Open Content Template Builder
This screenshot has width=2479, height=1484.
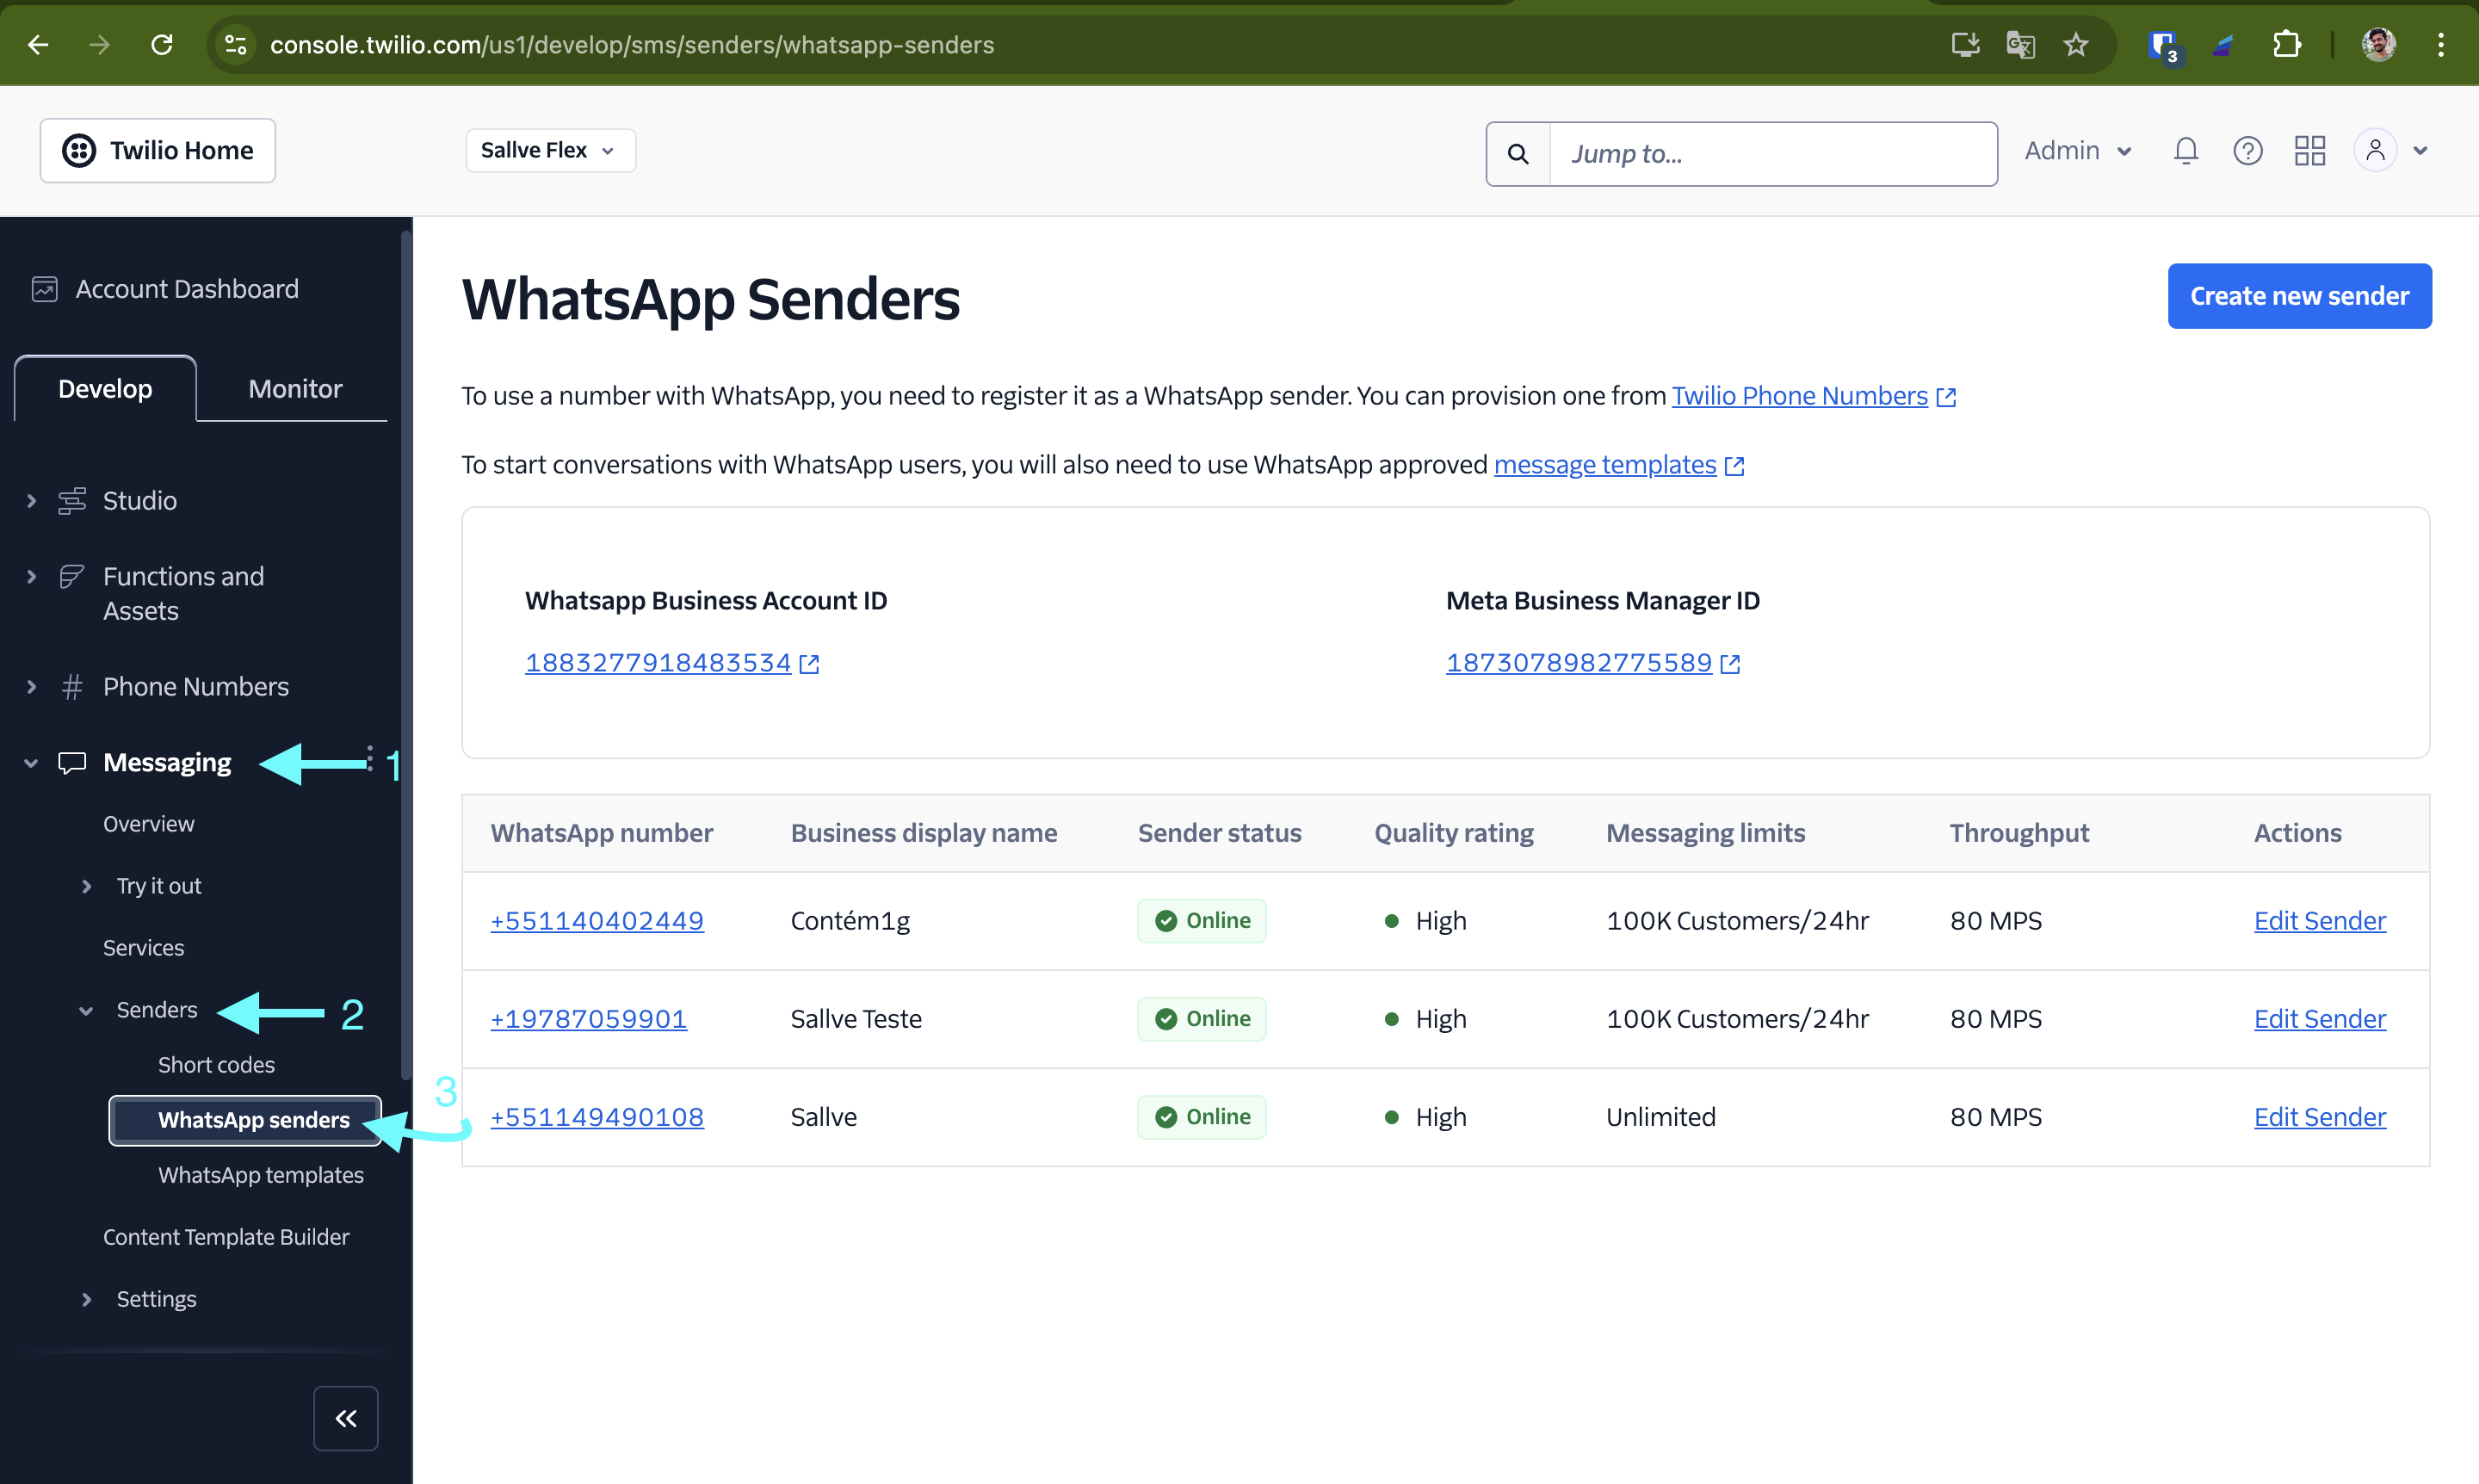click(226, 1237)
